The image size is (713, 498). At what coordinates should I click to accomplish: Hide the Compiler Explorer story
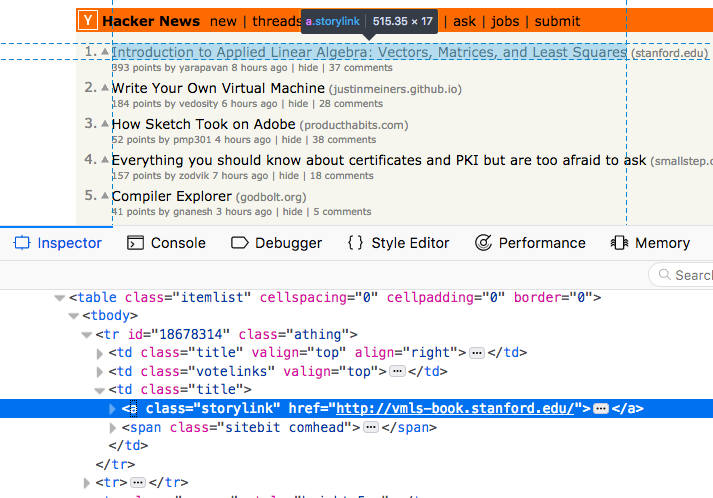292,211
